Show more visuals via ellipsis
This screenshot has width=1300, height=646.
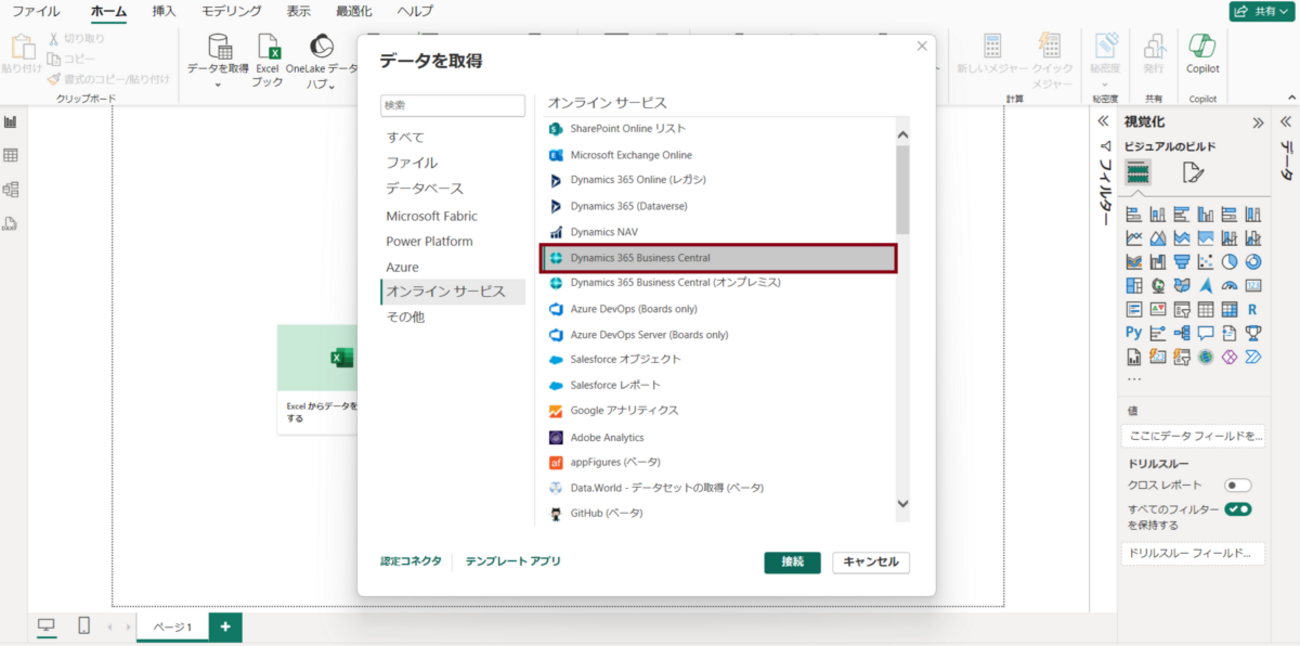coord(1134,380)
